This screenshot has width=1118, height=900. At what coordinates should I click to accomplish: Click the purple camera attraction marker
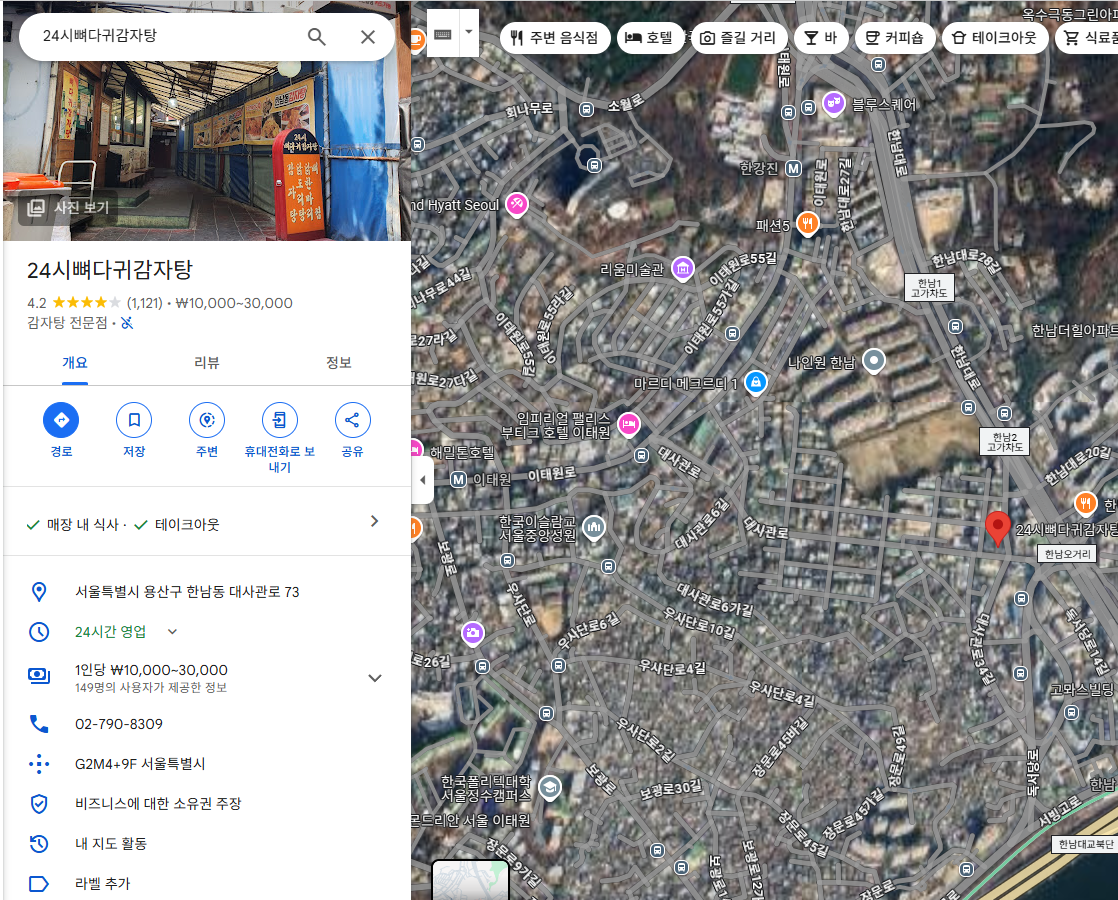tap(473, 633)
